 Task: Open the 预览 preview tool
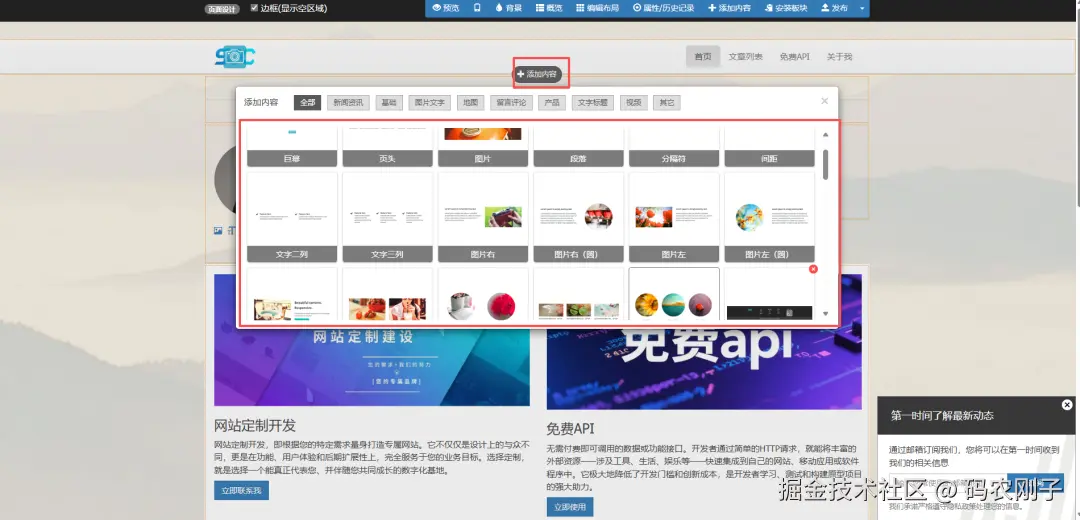(446, 8)
